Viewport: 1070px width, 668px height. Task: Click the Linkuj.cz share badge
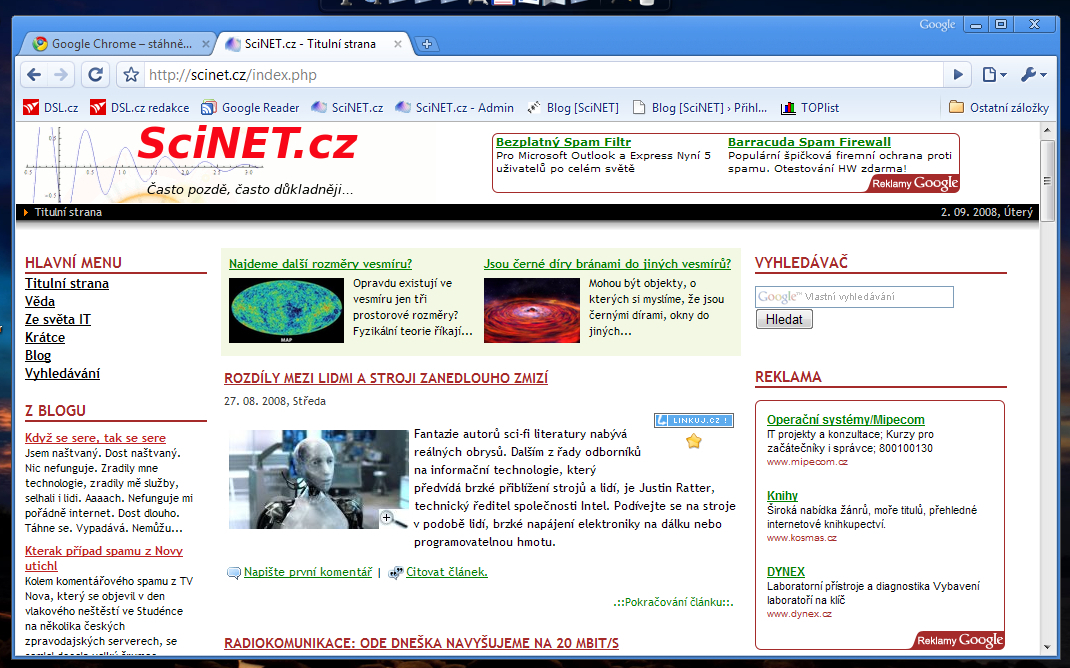[694, 420]
